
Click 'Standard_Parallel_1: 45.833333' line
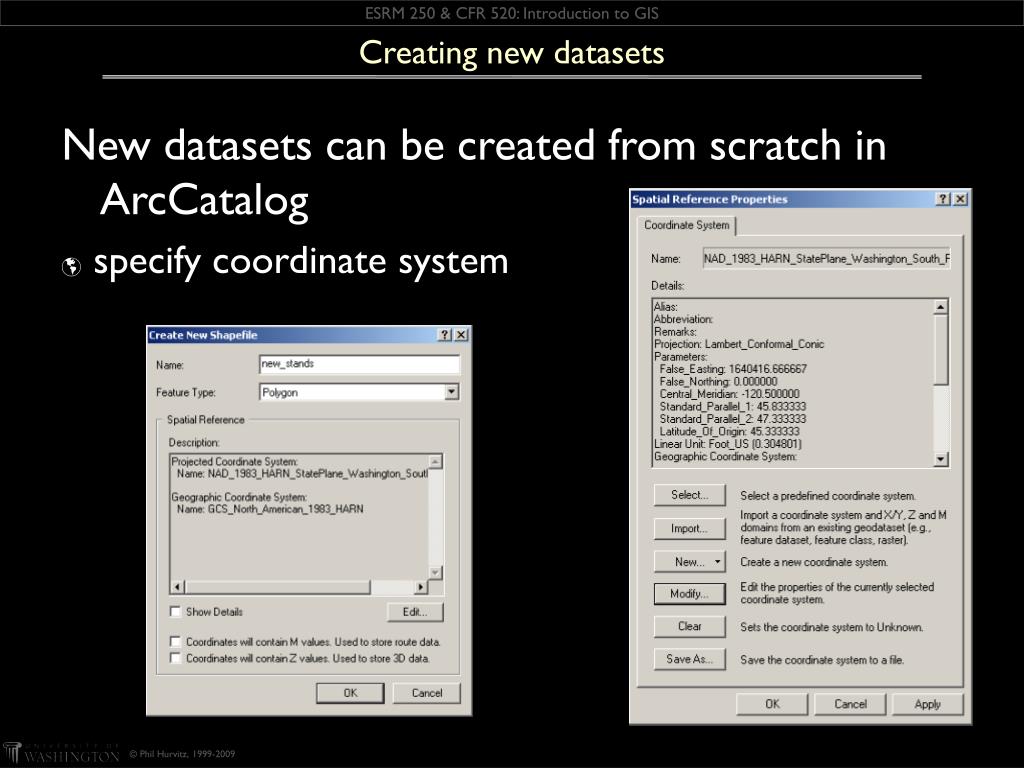pyautogui.click(x=732, y=406)
